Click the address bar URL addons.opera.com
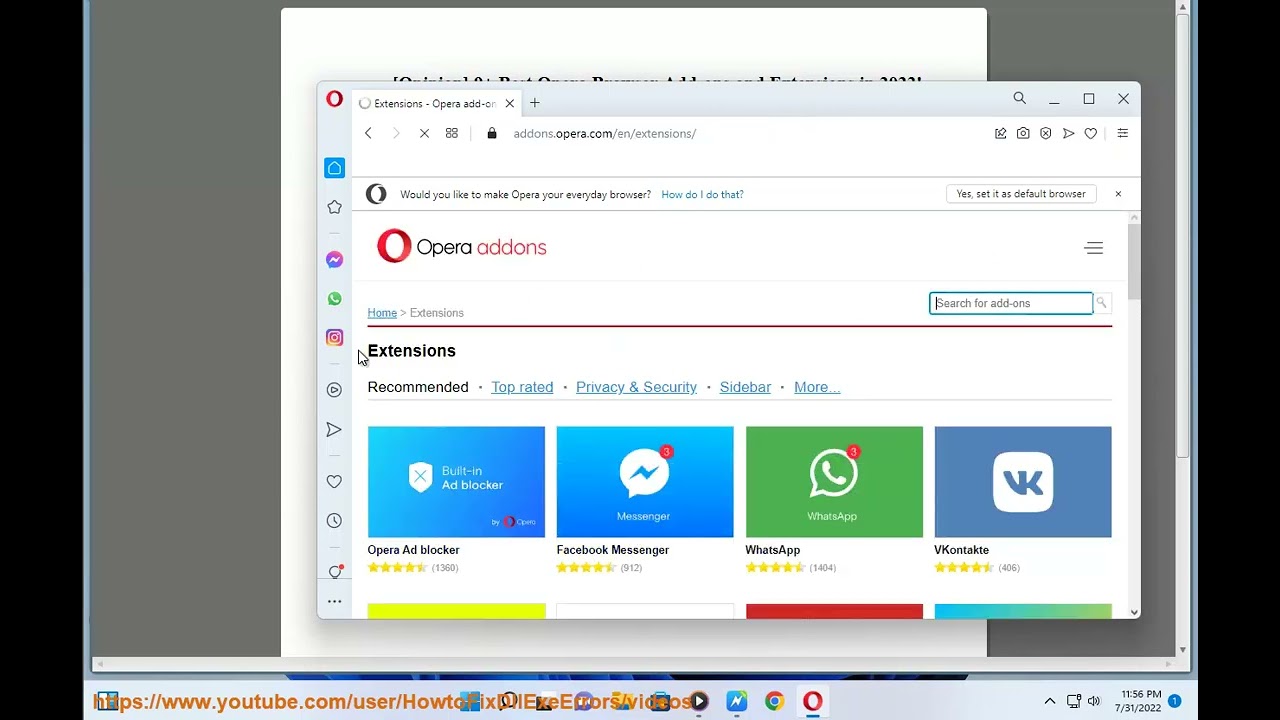1280x720 pixels. pos(604,133)
